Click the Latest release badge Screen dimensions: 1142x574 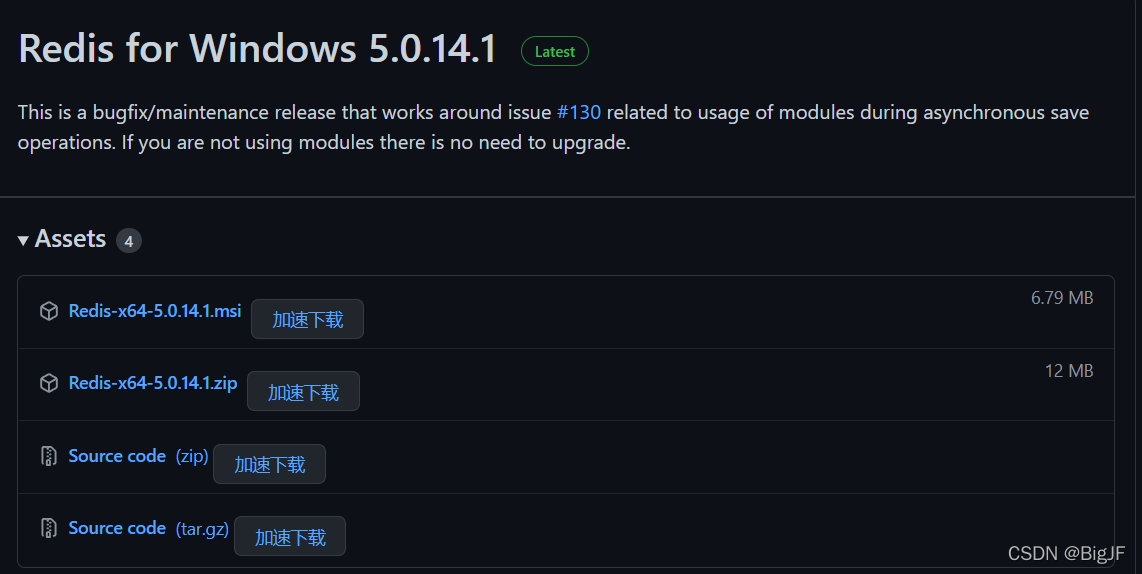[x=555, y=51]
